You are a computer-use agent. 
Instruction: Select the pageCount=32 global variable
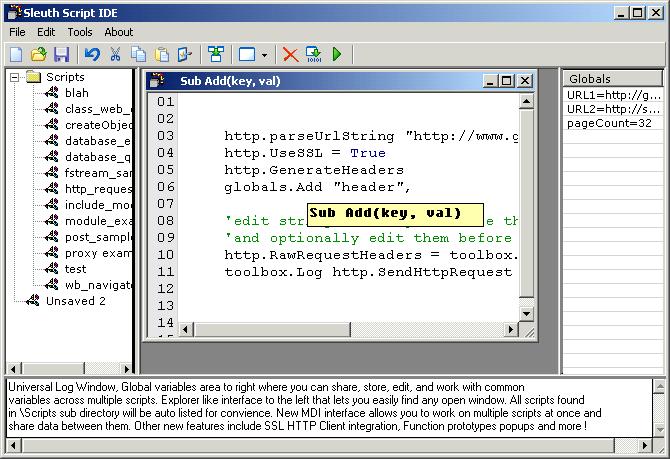point(609,123)
